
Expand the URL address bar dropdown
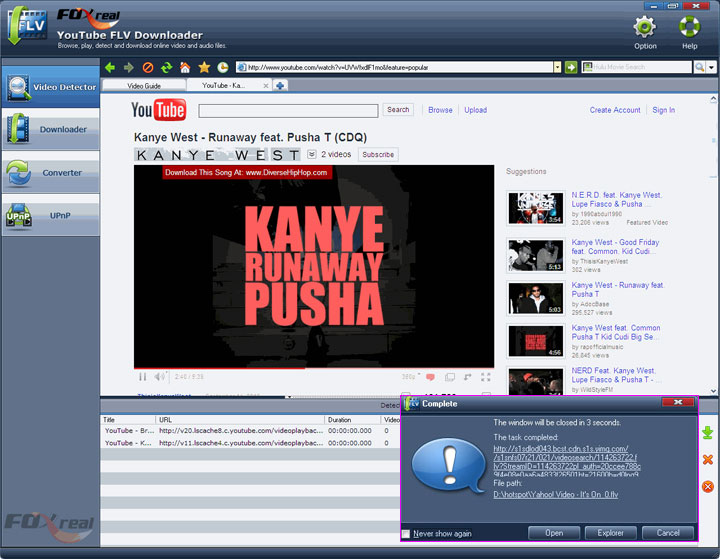coord(557,68)
